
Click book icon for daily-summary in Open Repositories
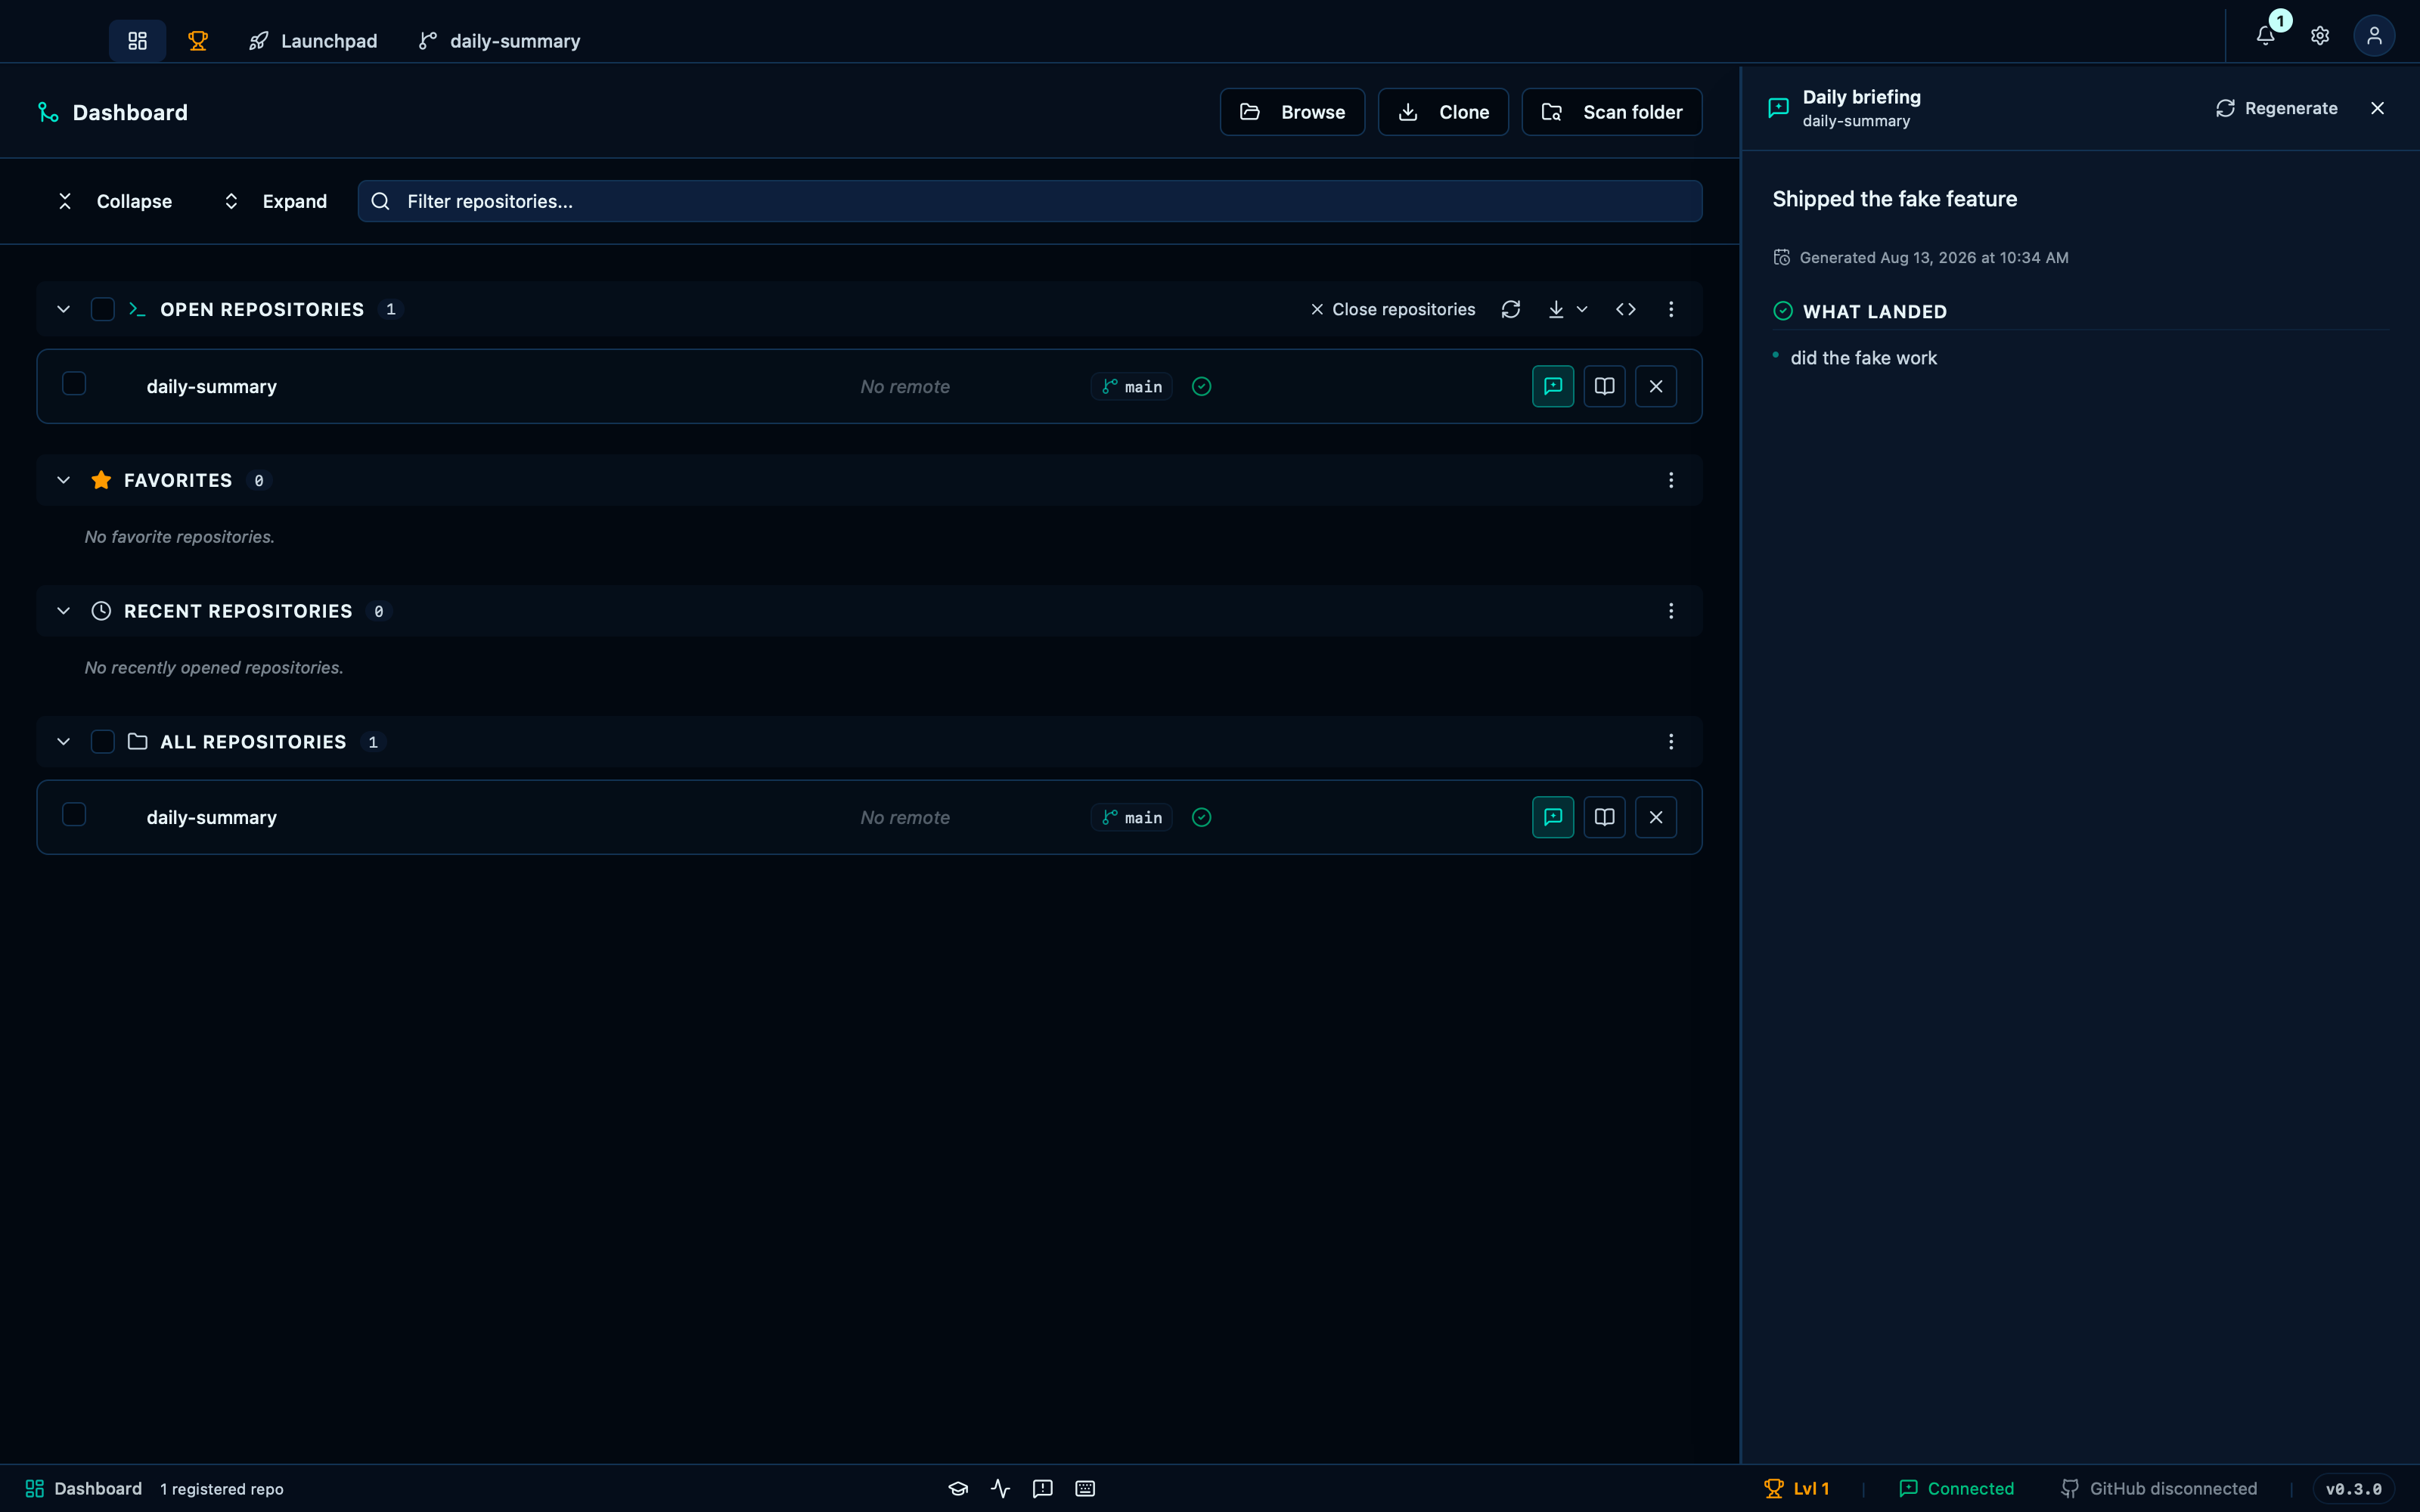(1604, 386)
